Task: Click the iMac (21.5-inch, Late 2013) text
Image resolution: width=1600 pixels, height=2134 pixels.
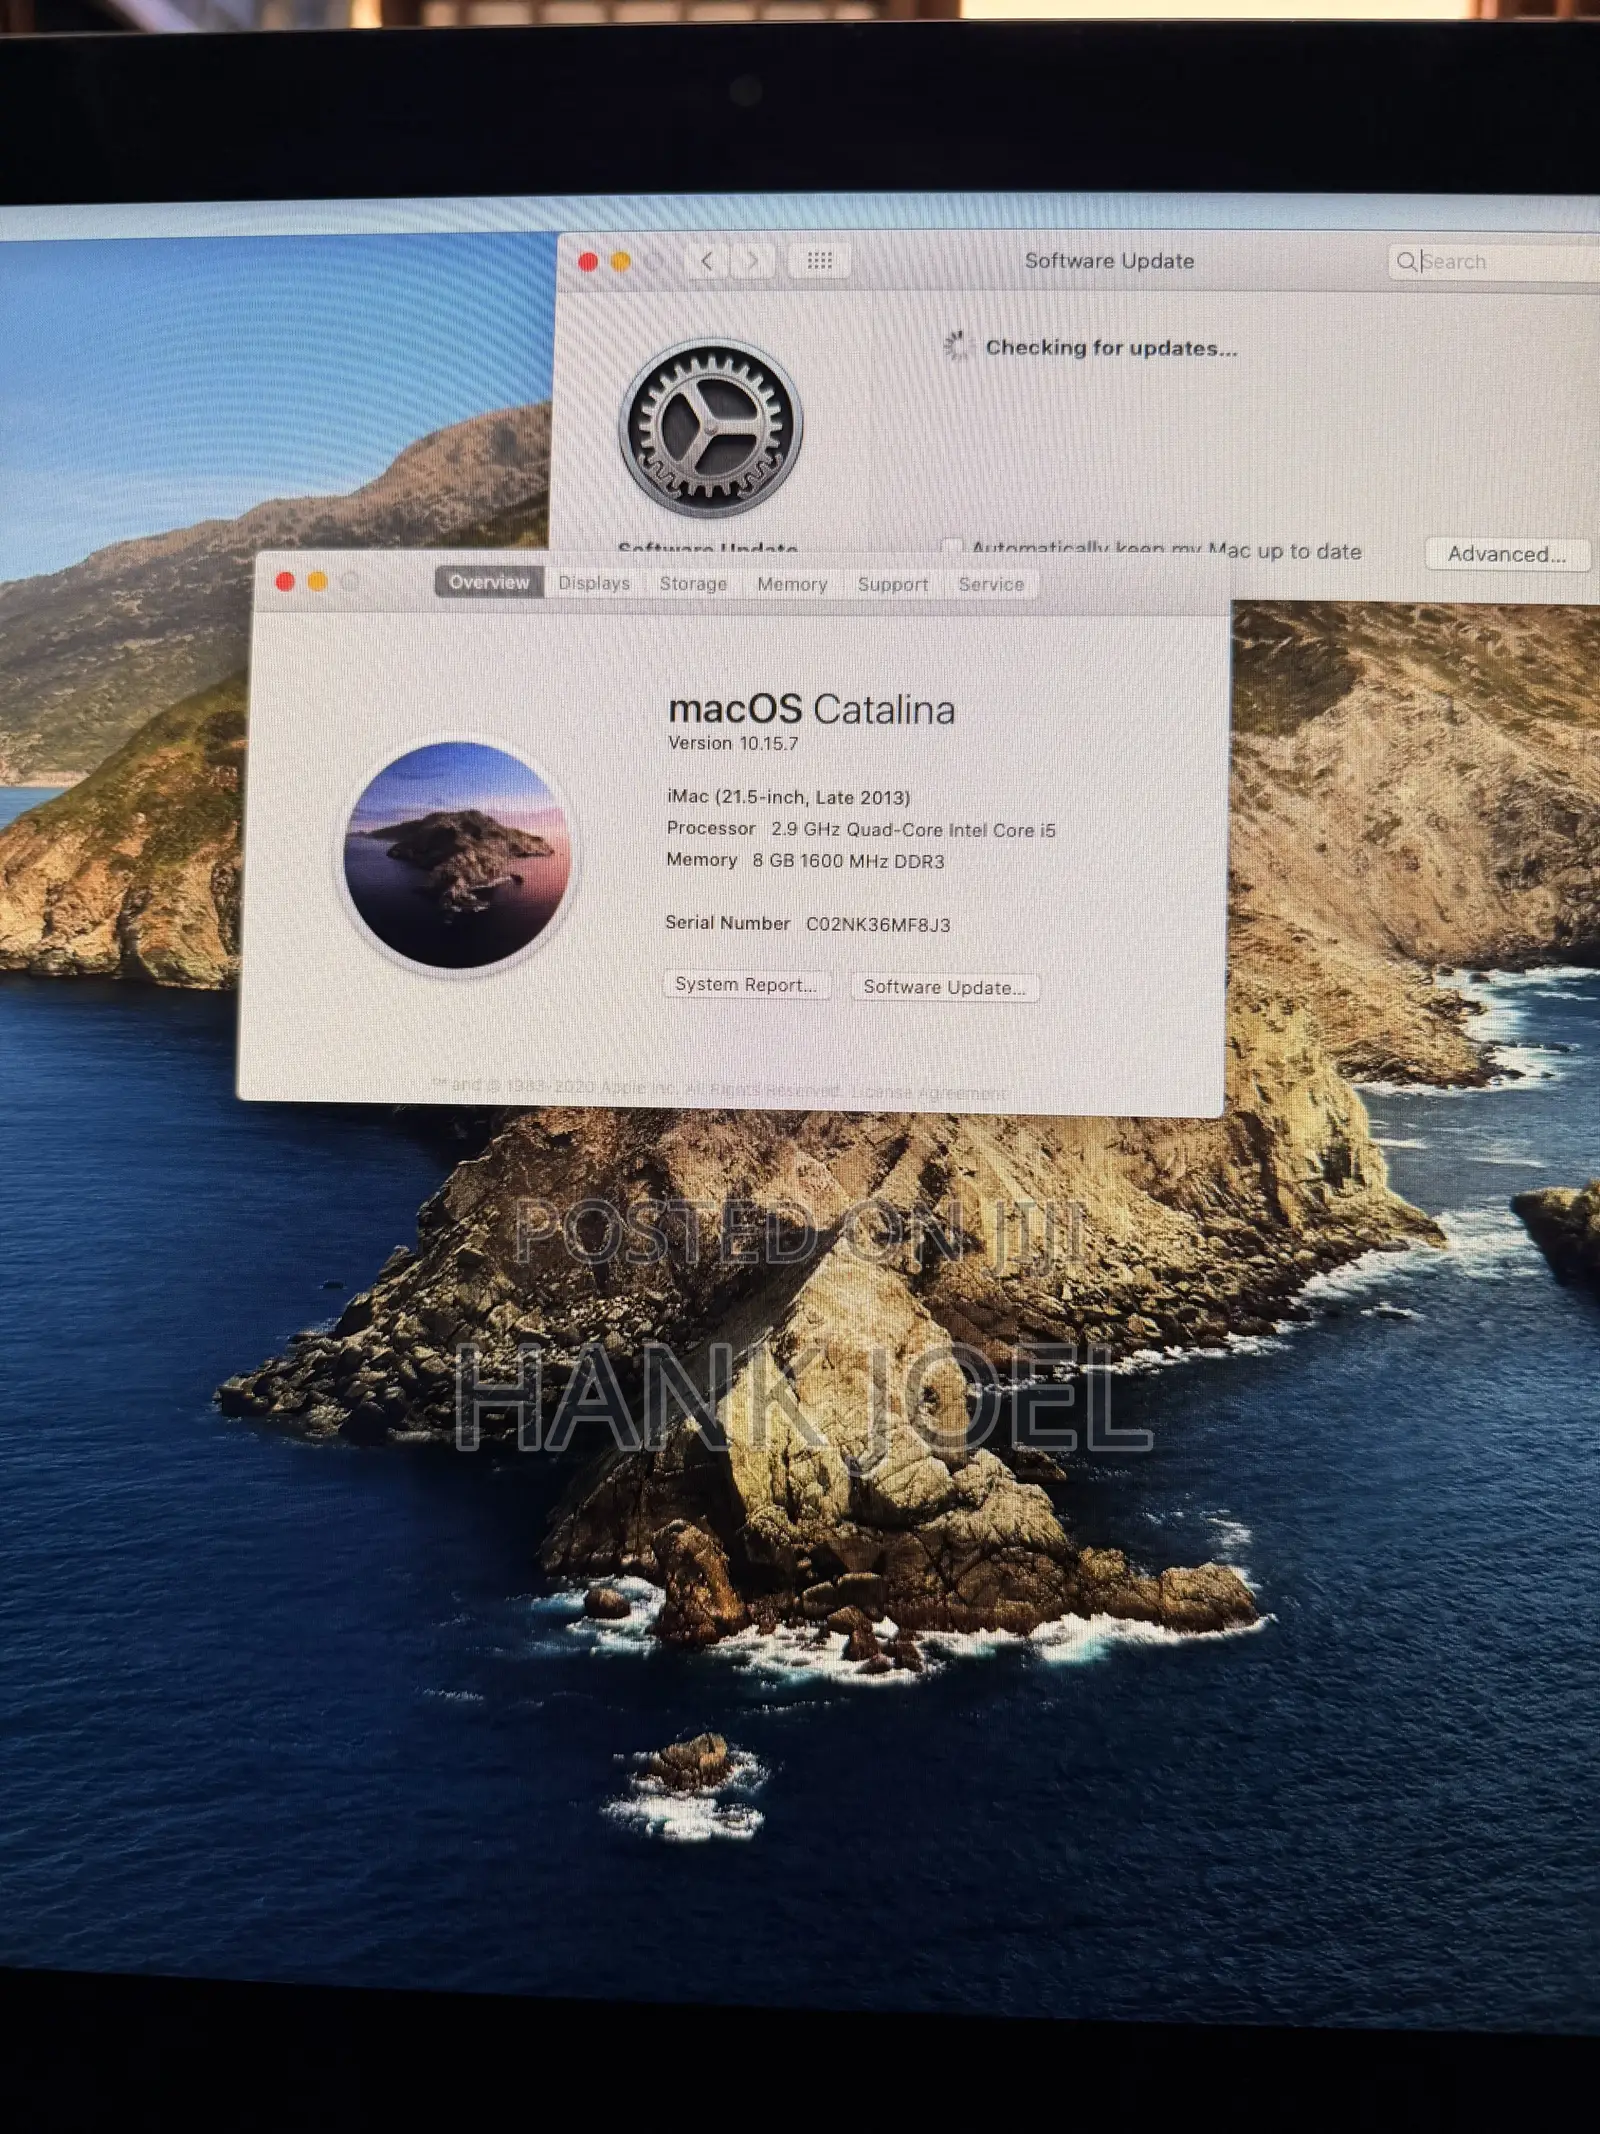Action: [x=788, y=797]
